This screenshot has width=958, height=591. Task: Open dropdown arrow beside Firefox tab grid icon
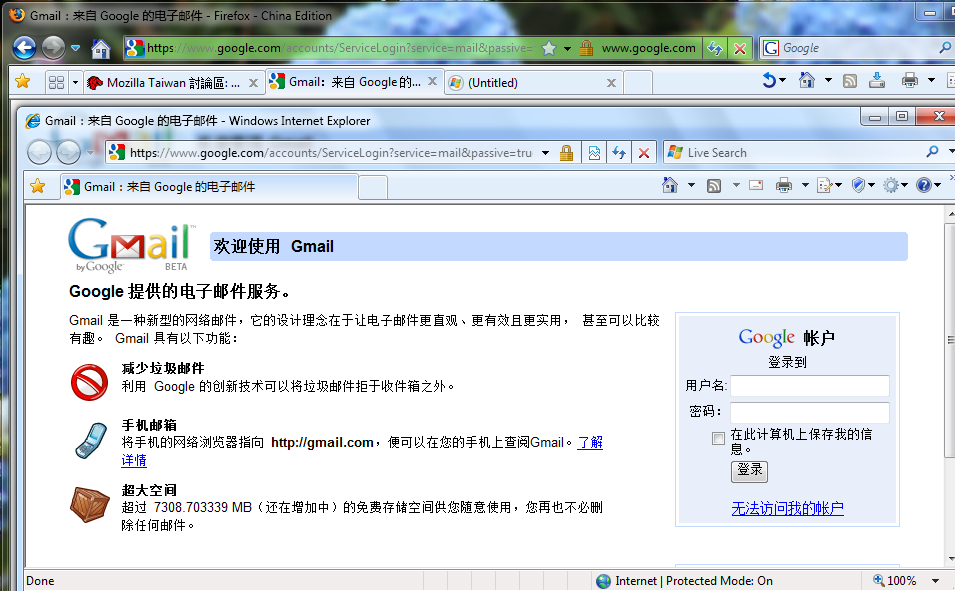click(75, 82)
